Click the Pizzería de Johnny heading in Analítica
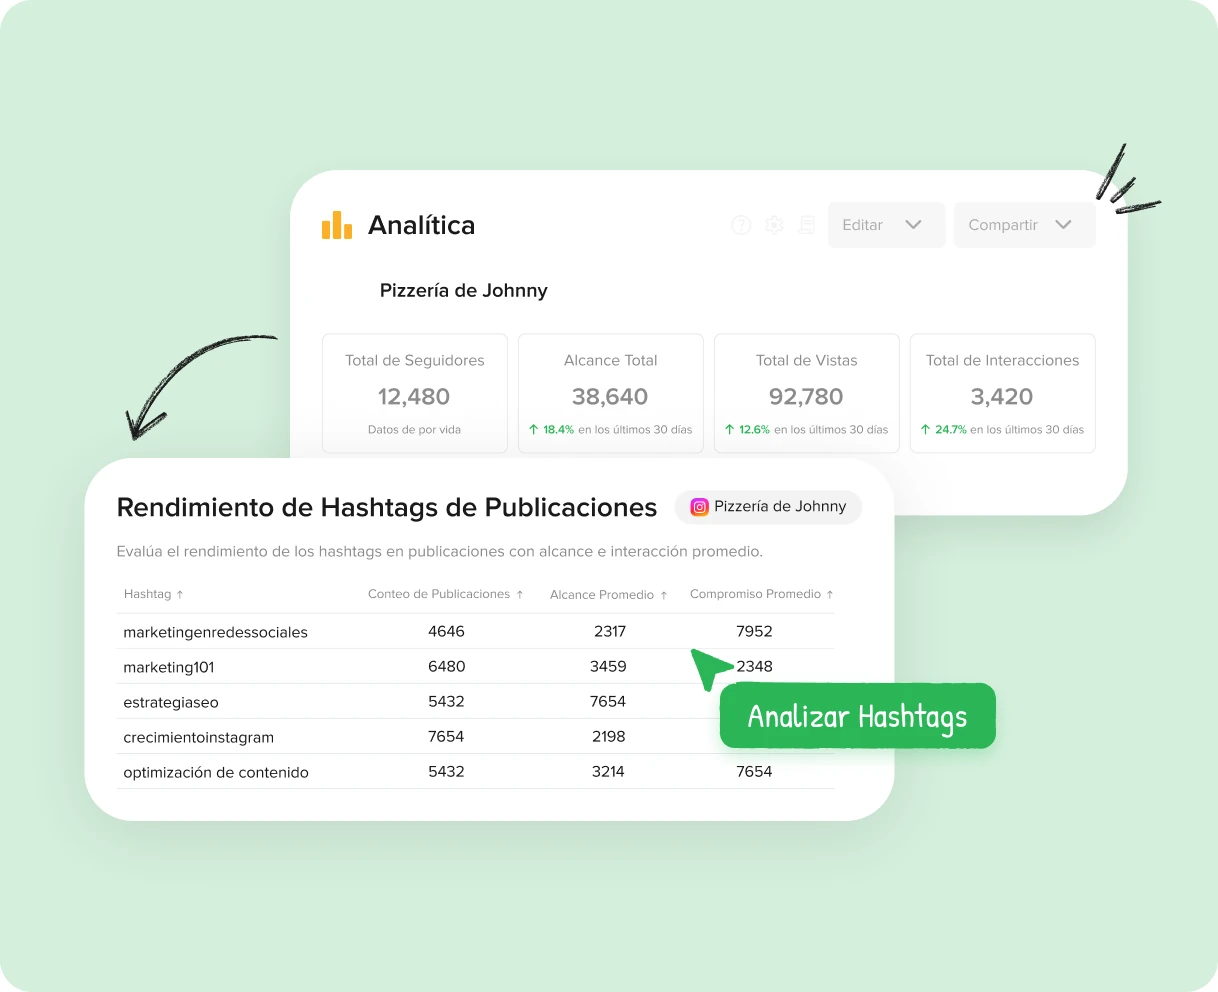1218x992 pixels. (464, 291)
